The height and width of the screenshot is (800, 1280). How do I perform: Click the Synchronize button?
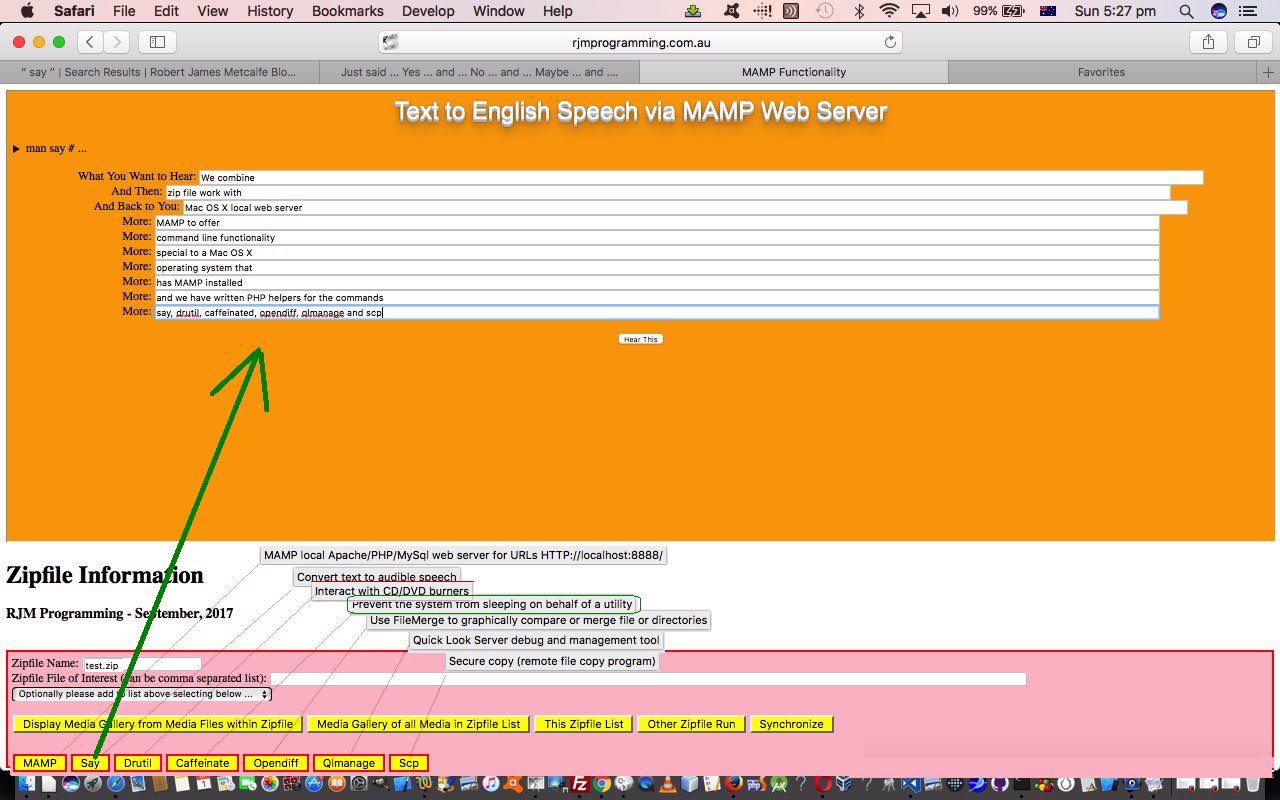[791, 724]
